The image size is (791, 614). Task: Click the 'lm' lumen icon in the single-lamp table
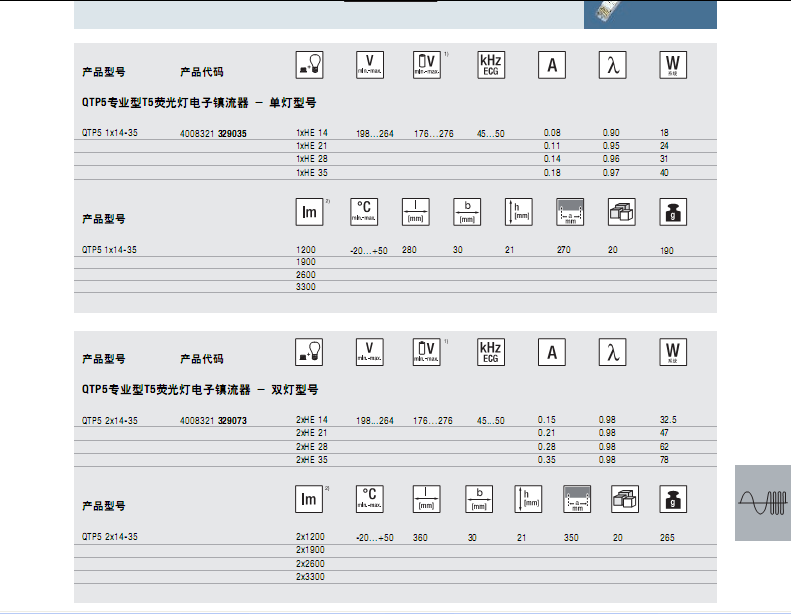point(308,212)
